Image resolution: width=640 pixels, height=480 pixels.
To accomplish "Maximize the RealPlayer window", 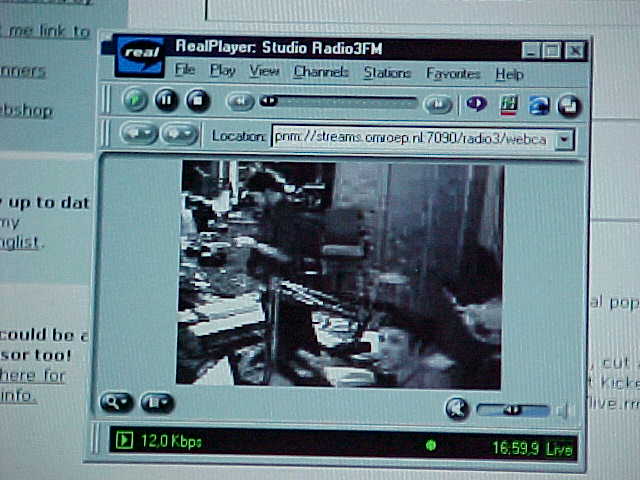I will [x=551, y=51].
